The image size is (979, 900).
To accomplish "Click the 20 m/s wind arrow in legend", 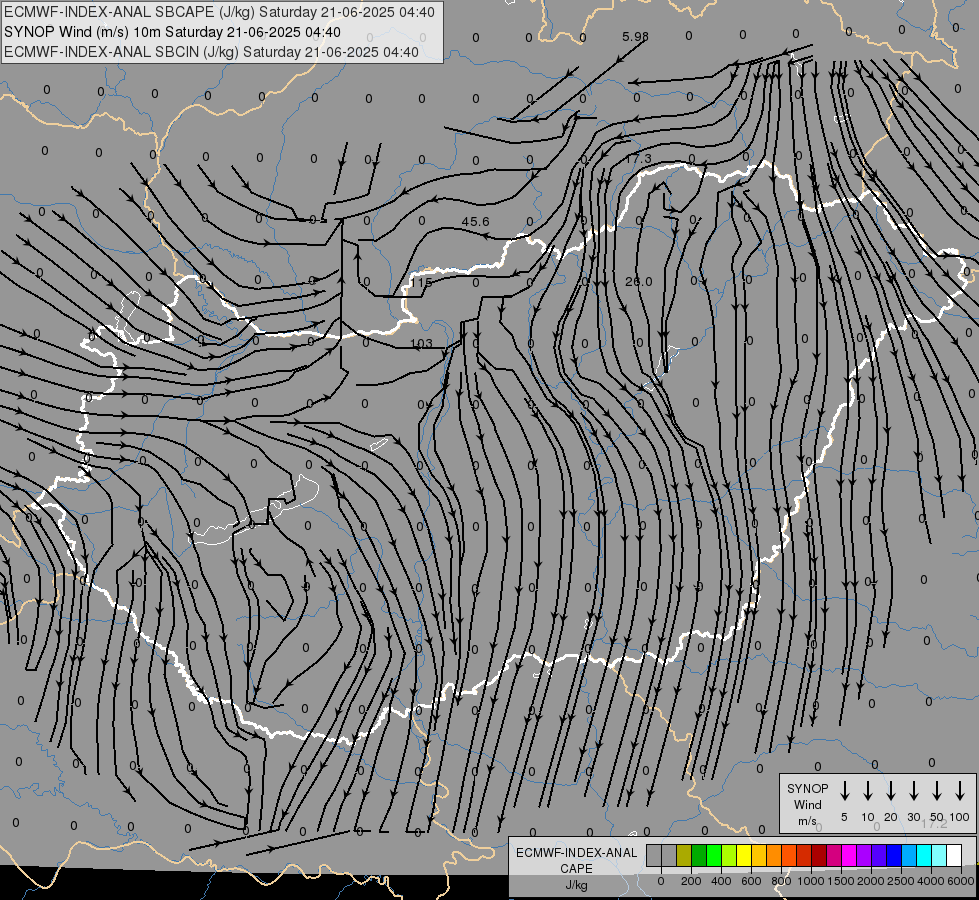I will [x=890, y=791].
